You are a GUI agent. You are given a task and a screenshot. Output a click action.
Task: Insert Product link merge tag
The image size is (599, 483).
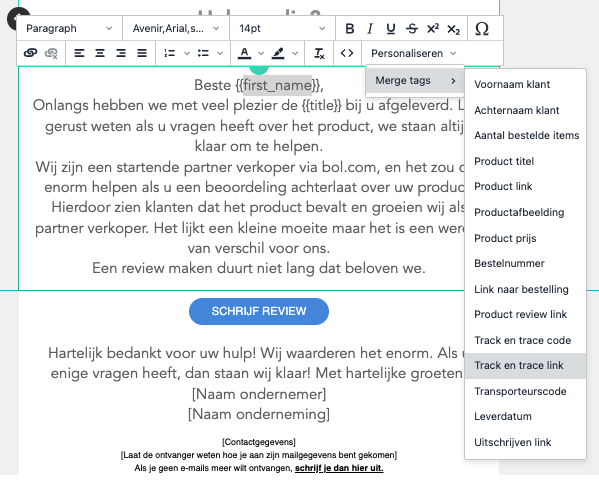tap(525, 186)
